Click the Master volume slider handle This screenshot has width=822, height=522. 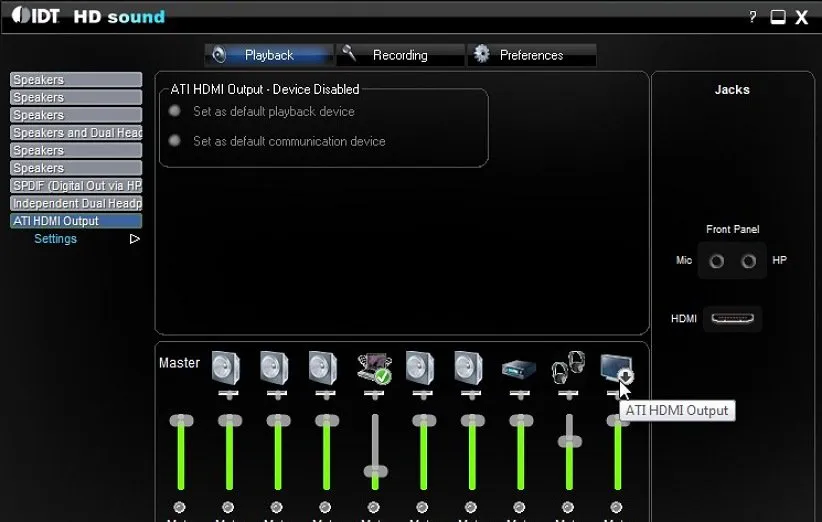click(181, 421)
